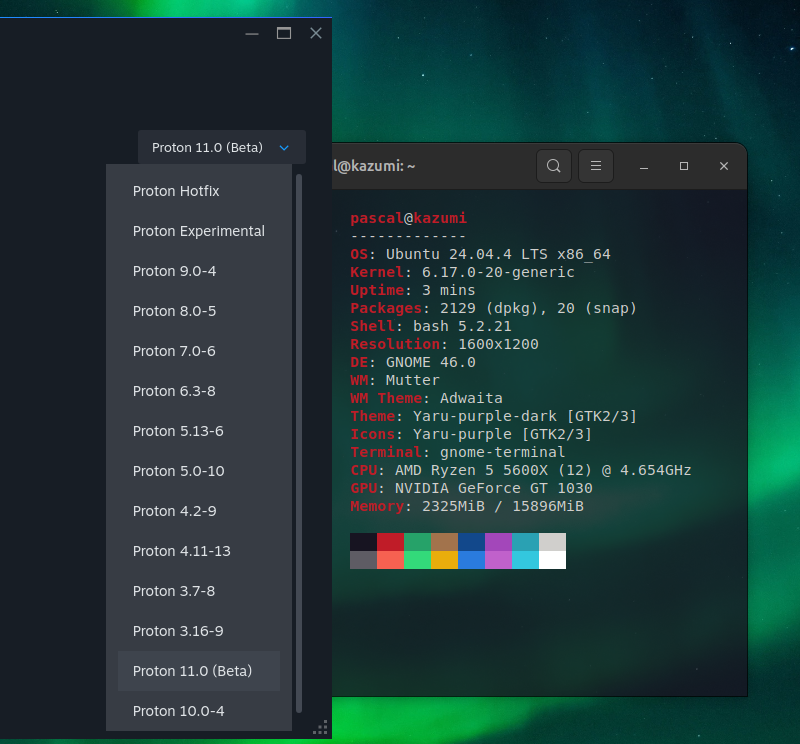Collapse the Proton version dropdown chevron

284,146
